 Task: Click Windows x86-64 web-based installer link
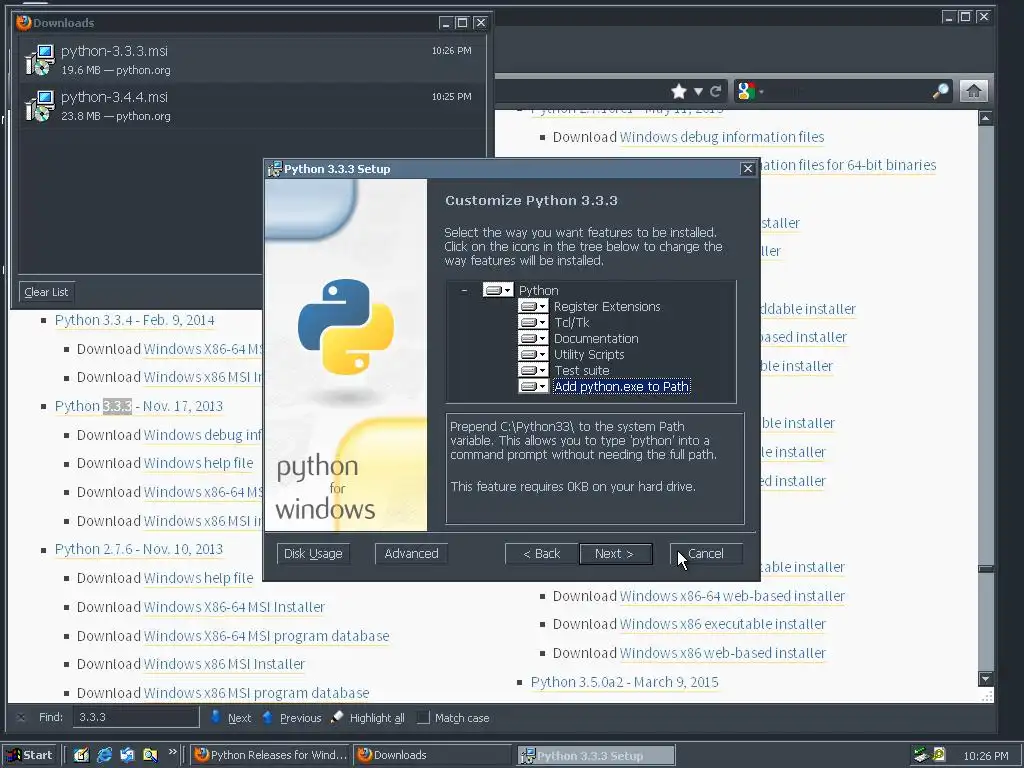click(x=732, y=596)
